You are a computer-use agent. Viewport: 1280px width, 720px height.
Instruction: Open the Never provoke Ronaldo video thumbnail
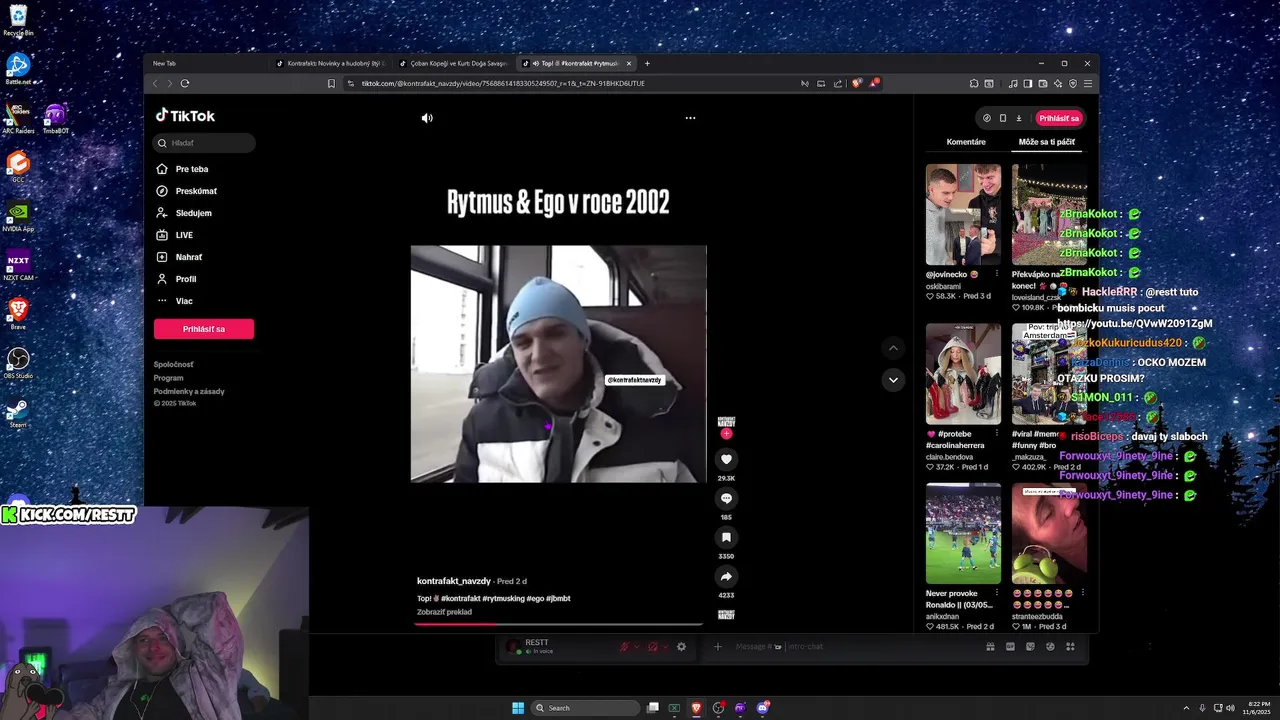[x=963, y=534]
